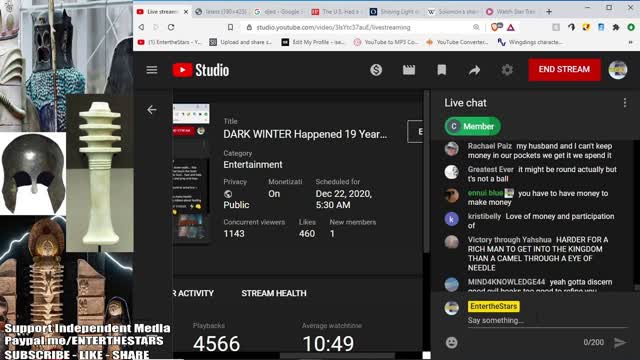The width and height of the screenshot is (640, 360).
Task: Expand hidden bookmarks chevron
Action: 630,42
